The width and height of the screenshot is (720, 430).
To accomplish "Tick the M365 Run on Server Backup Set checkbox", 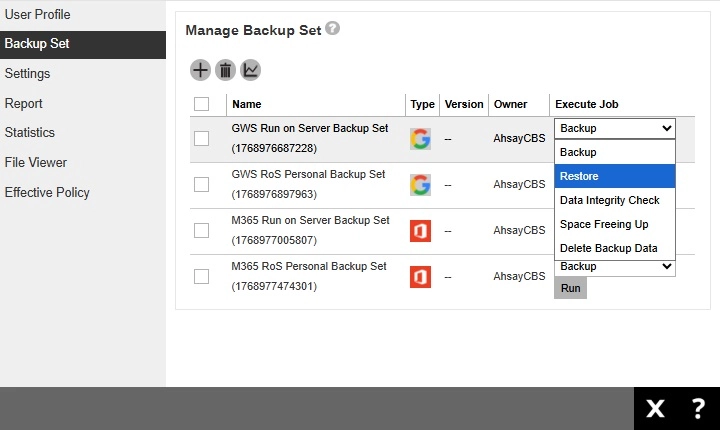I will click(201, 230).
